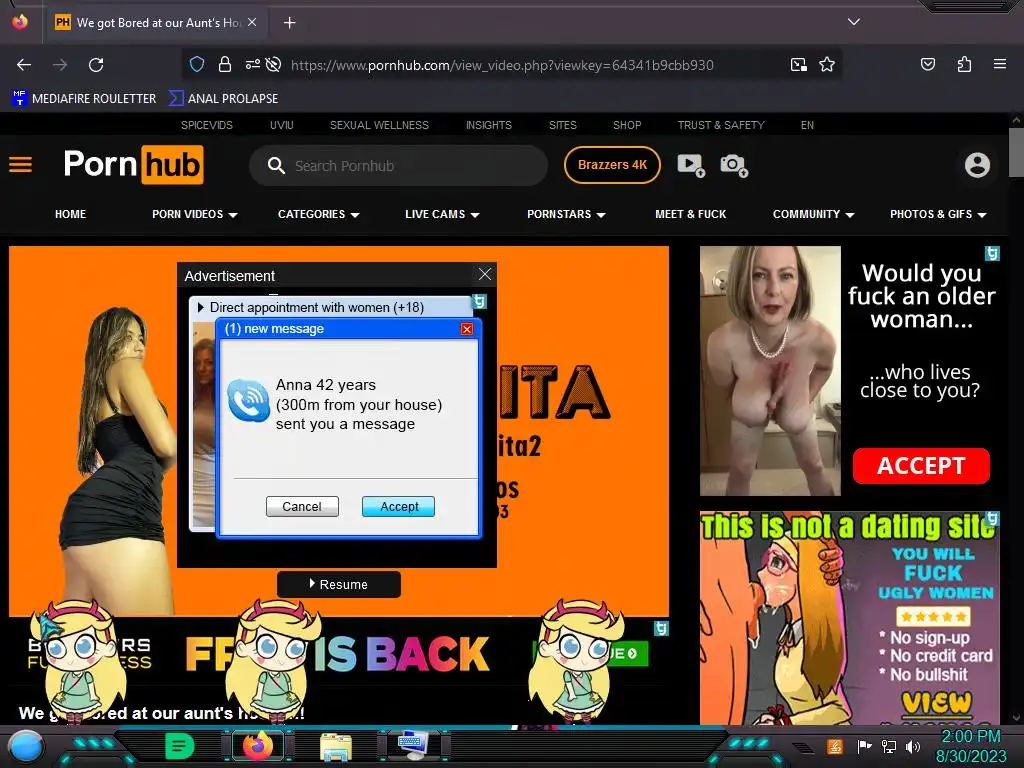The height and width of the screenshot is (768, 1024).
Task: Click the Brazzers 4K button
Action: pyautogui.click(x=612, y=165)
